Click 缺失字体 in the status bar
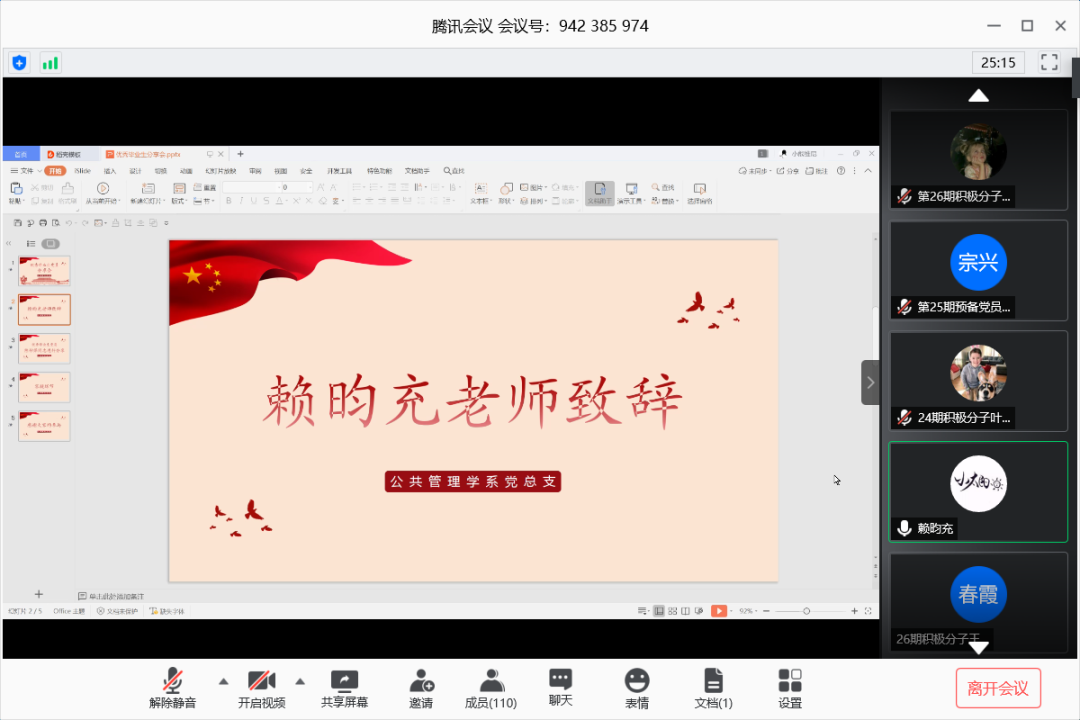The image size is (1080, 720). coord(167,608)
